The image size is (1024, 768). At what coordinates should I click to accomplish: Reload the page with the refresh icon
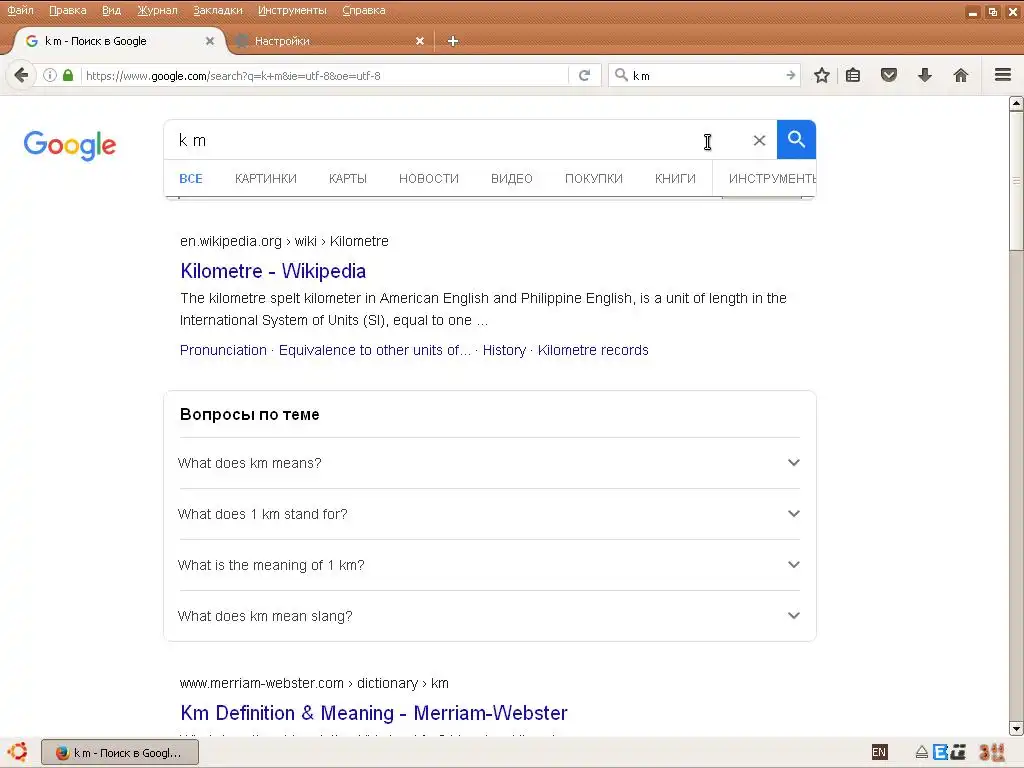pos(584,76)
